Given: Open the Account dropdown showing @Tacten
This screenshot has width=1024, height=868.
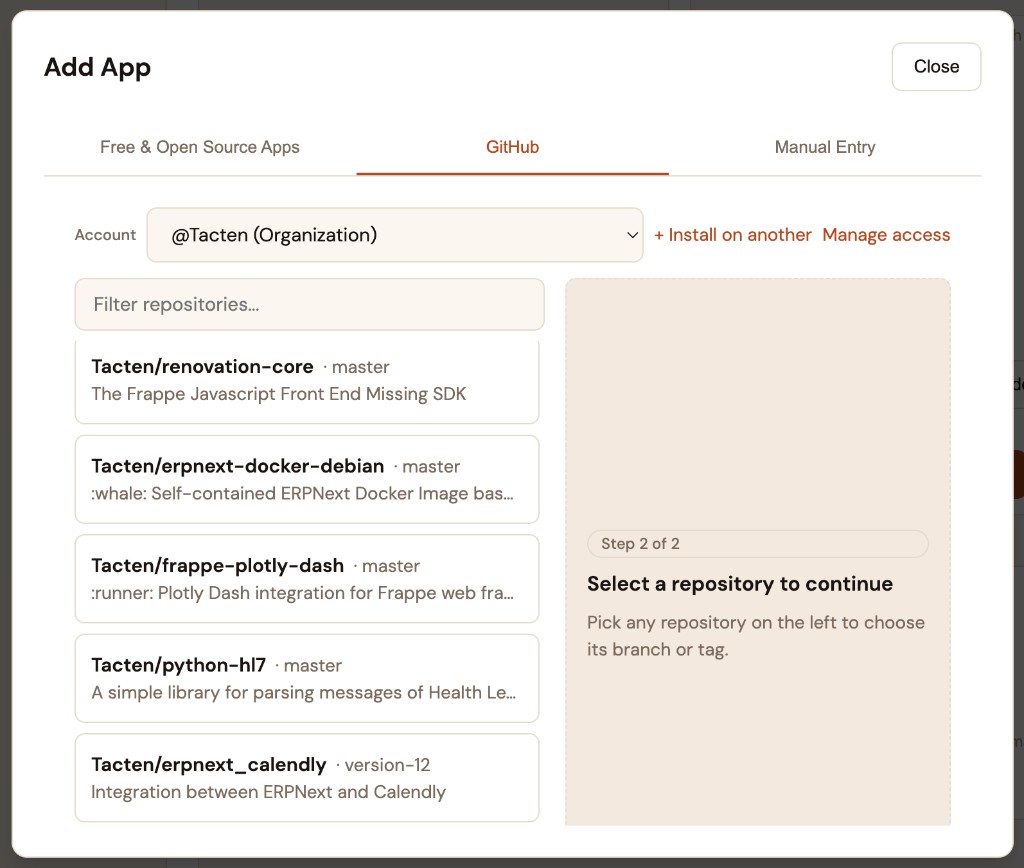Looking at the screenshot, I should [395, 235].
